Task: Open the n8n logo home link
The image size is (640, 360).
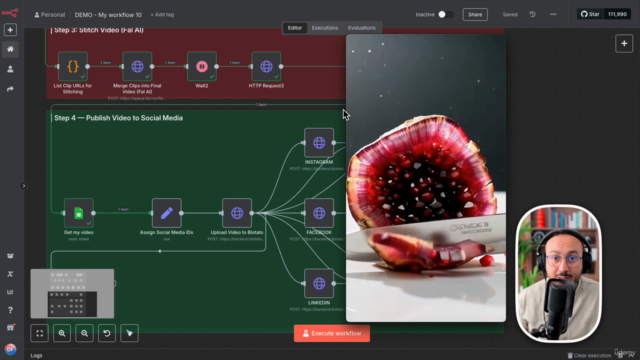Action: click(x=10, y=13)
